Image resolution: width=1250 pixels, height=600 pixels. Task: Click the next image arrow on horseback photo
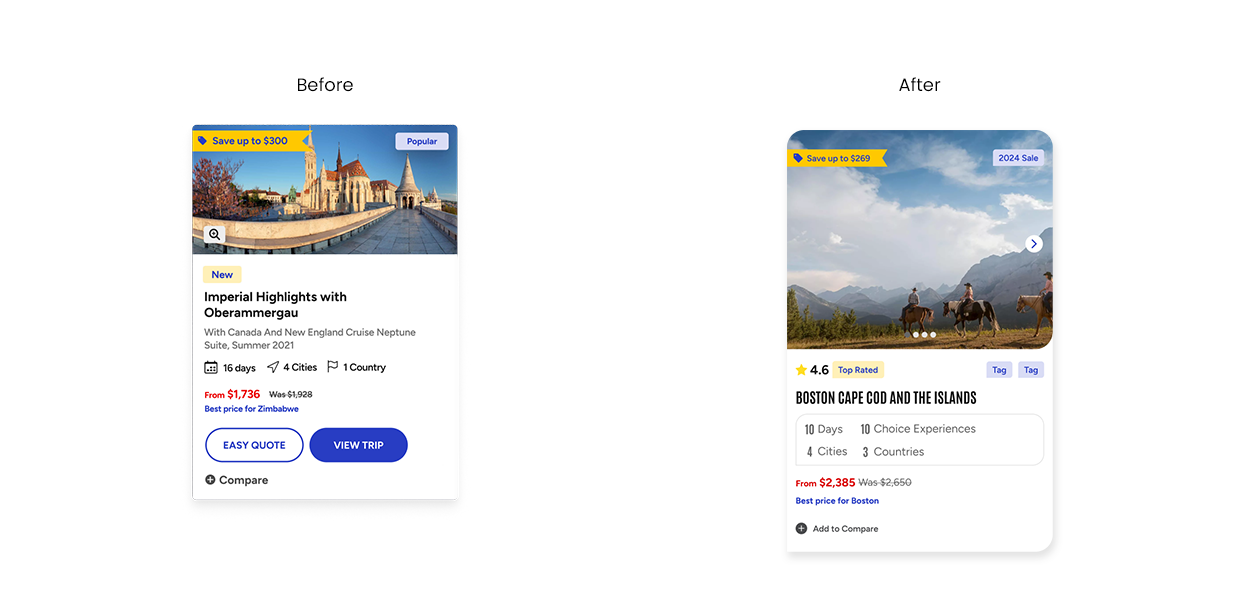click(1034, 244)
